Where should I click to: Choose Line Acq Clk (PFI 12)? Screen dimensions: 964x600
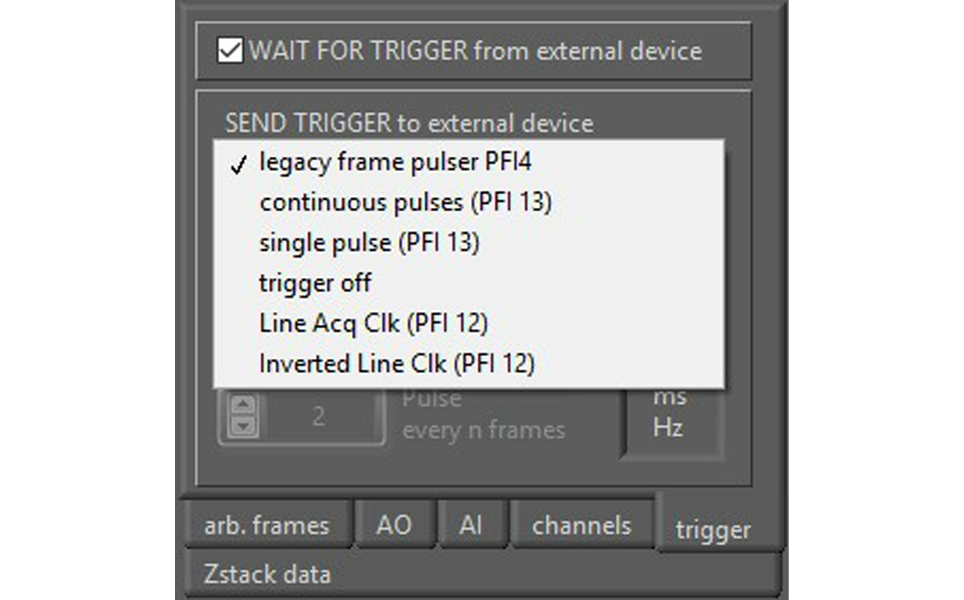(x=373, y=323)
